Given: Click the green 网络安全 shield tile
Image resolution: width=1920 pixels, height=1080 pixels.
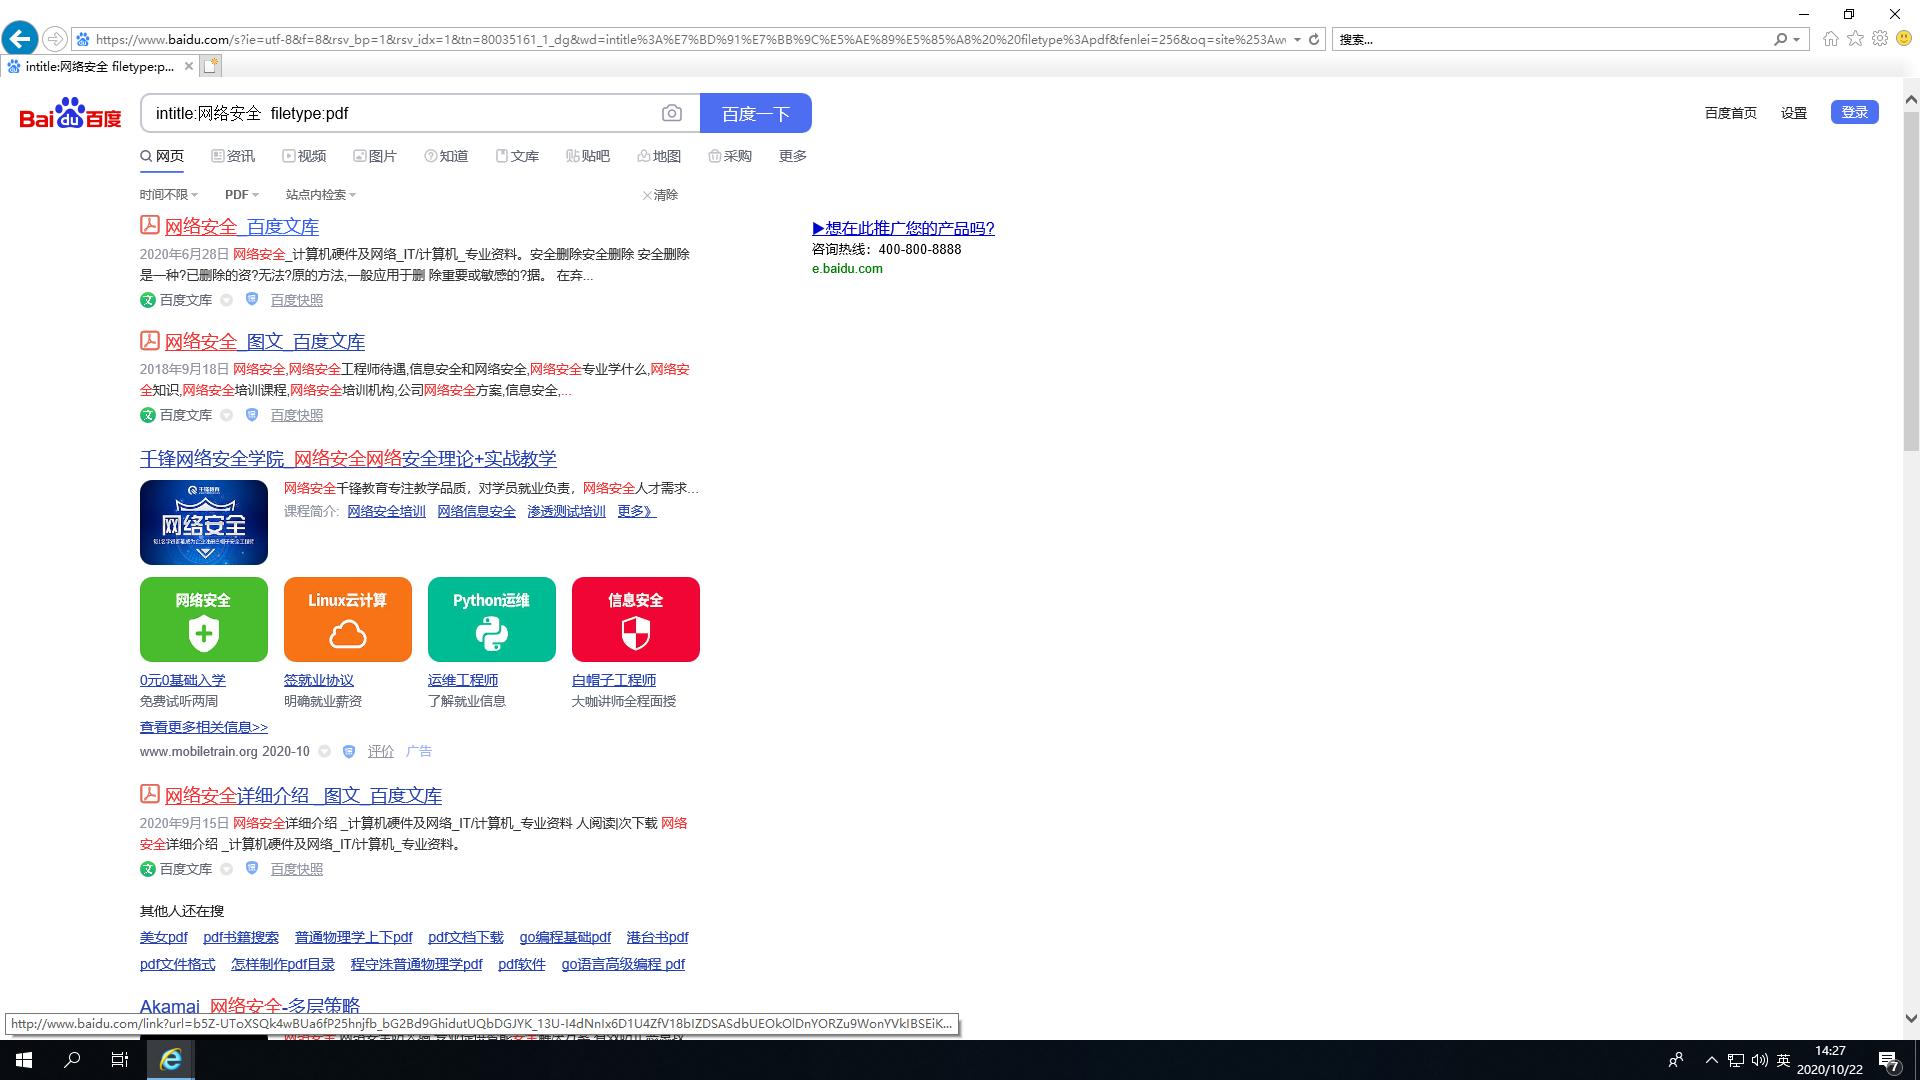Looking at the screenshot, I should pyautogui.click(x=203, y=619).
